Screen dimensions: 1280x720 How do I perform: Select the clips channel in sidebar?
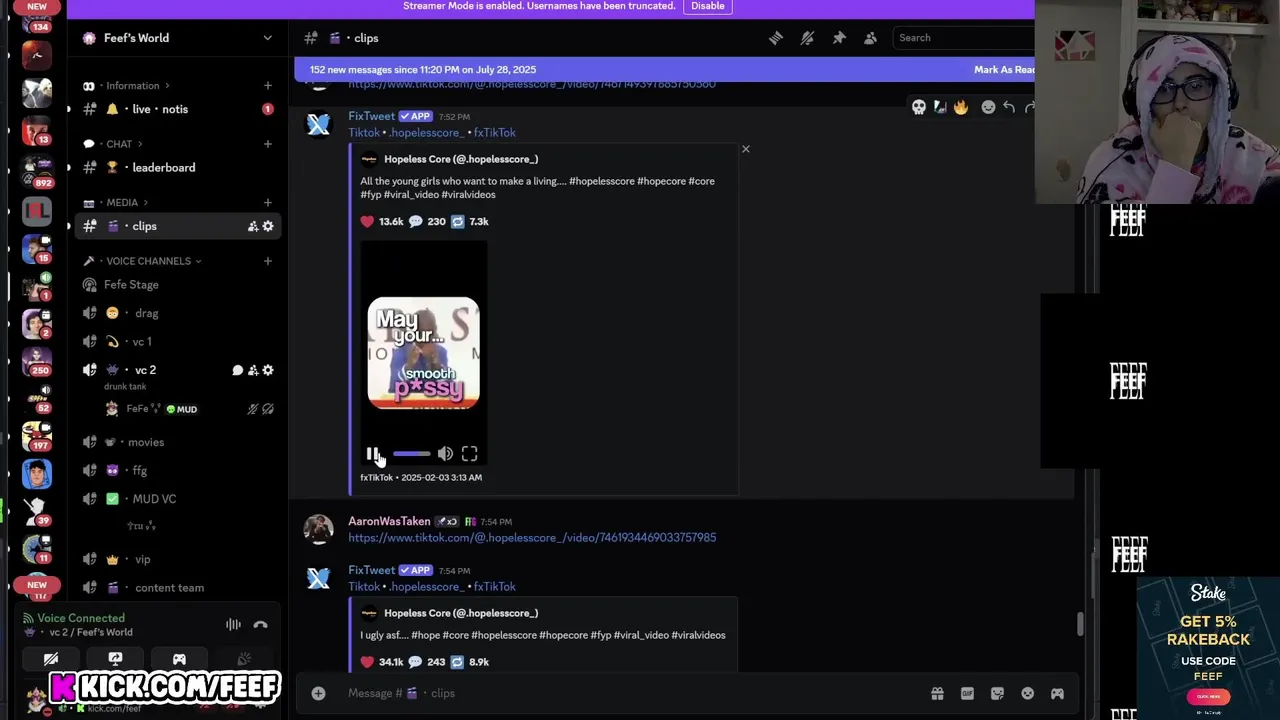[x=178, y=226]
